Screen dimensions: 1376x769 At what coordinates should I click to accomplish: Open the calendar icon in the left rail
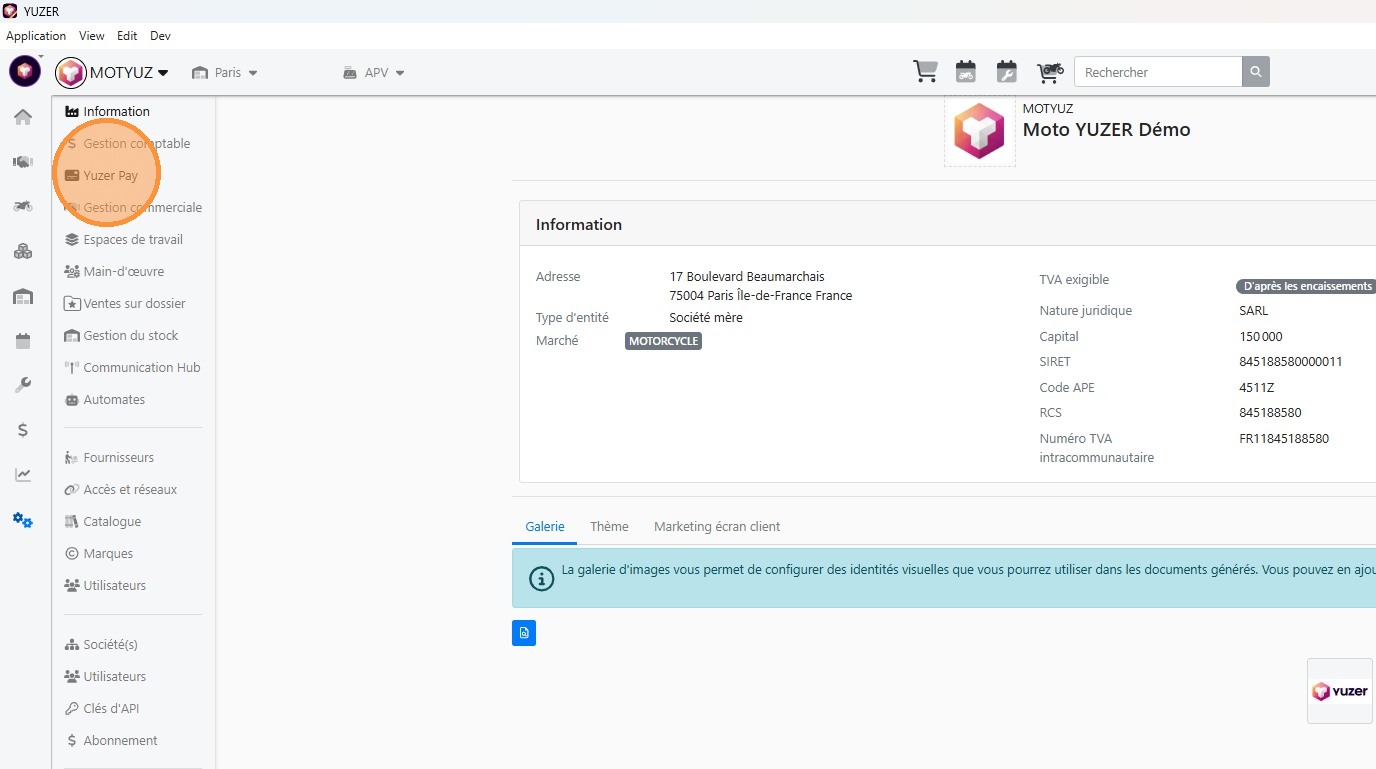point(23,341)
